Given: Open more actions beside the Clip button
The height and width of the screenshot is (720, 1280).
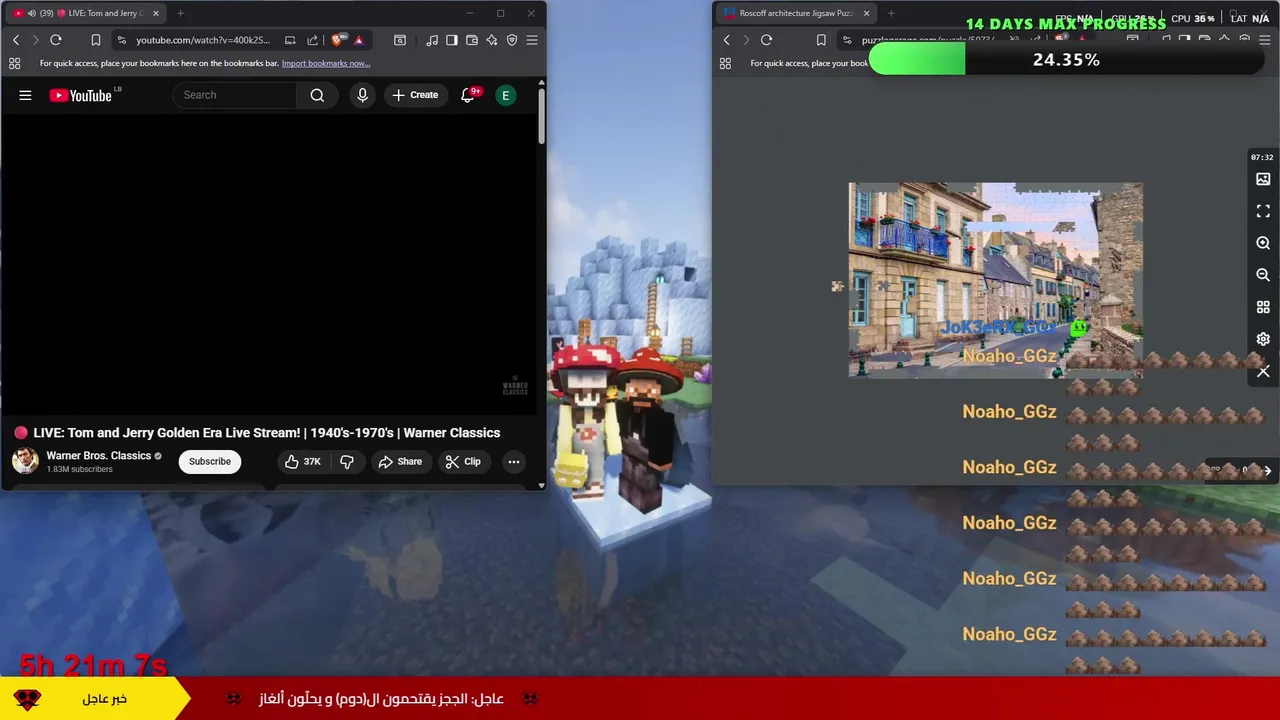Looking at the screenshot, I should click(513, 461).
